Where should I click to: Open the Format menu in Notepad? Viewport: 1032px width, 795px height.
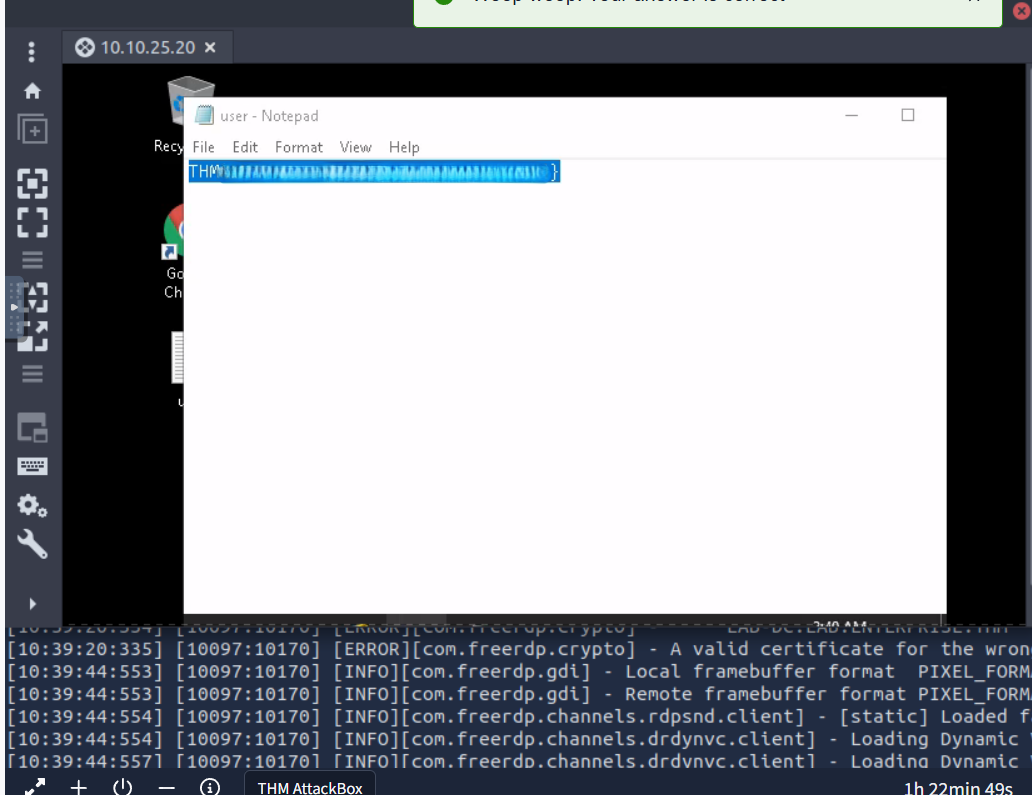pyautogui.click(x=299, y=147)
